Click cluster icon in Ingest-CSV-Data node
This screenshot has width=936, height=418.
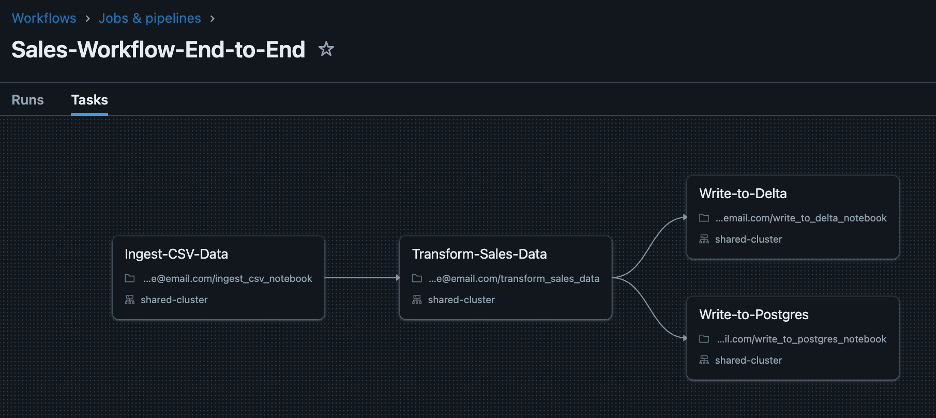coord(130,300)
